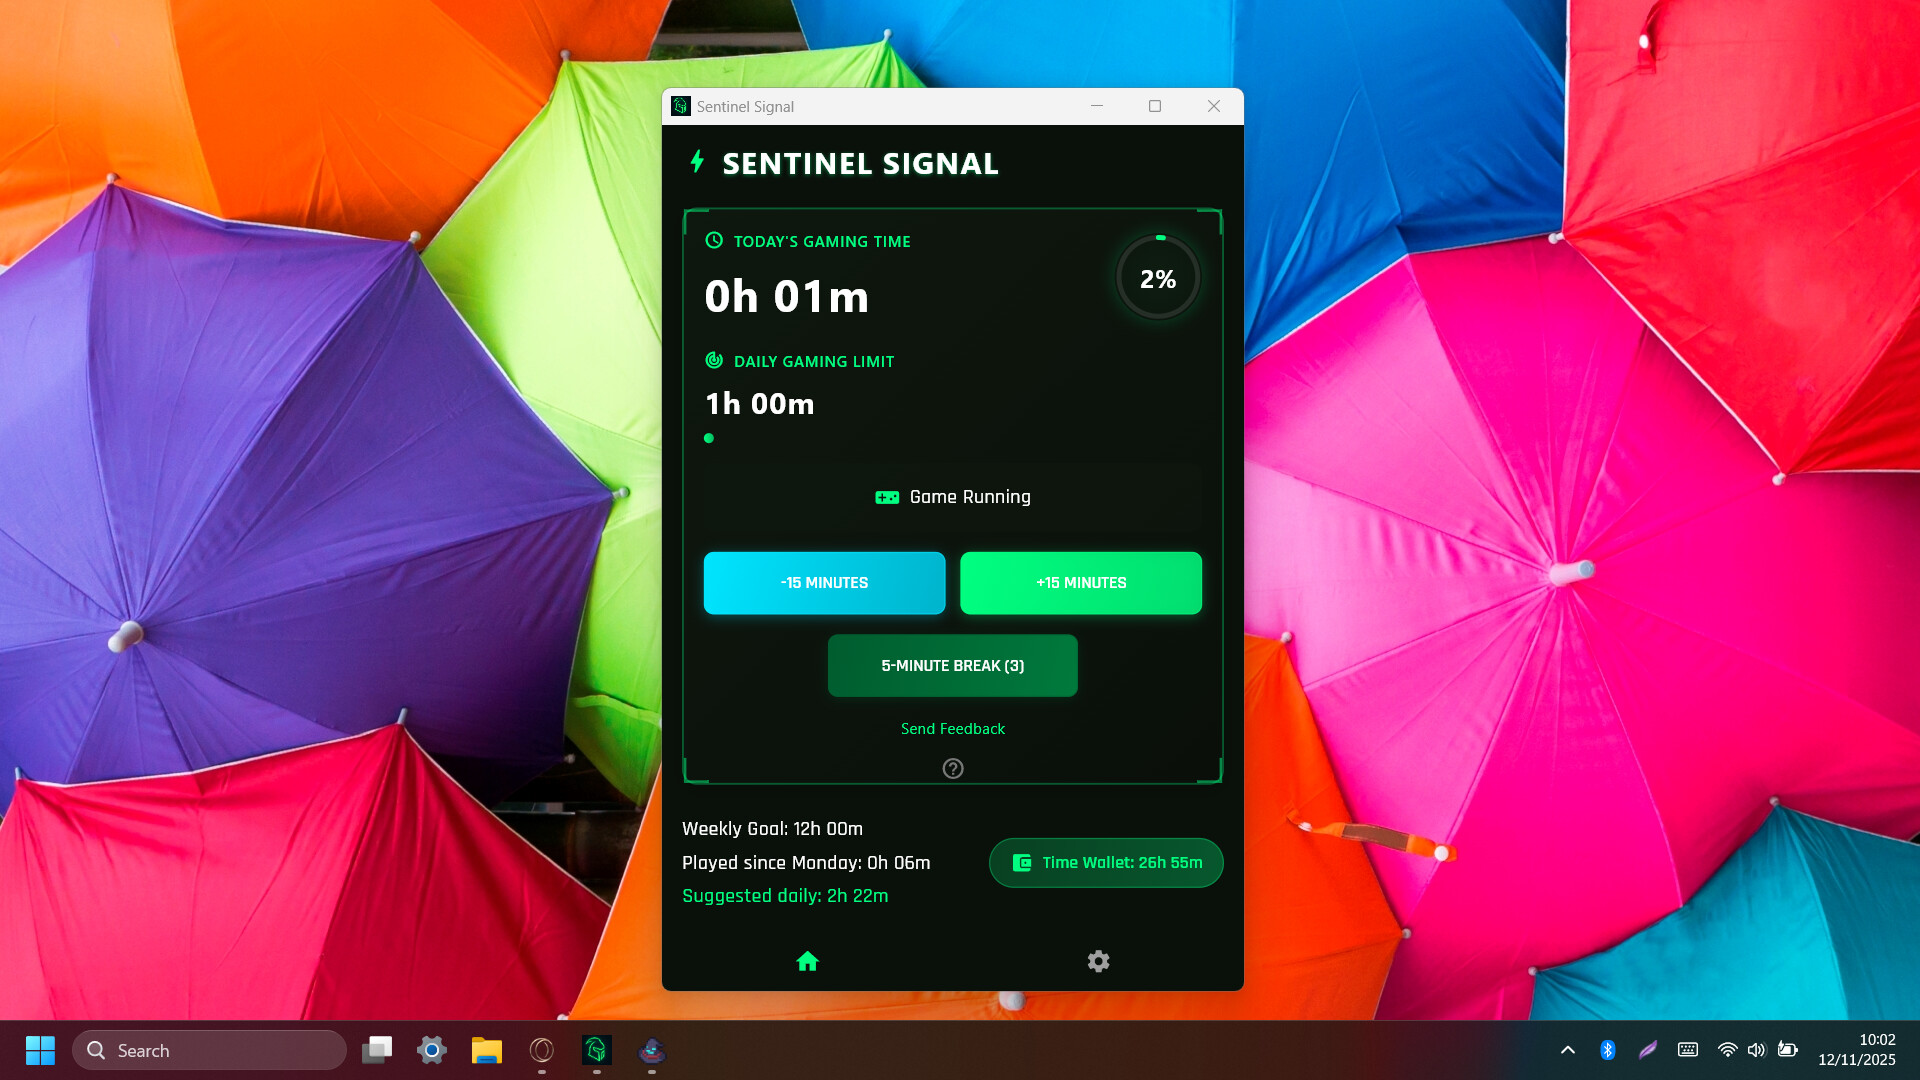This screenshot has height=1080, width=1920.
Task: Open Sentinel Signal from the taskbar
Action: [x=597, y=1049]
